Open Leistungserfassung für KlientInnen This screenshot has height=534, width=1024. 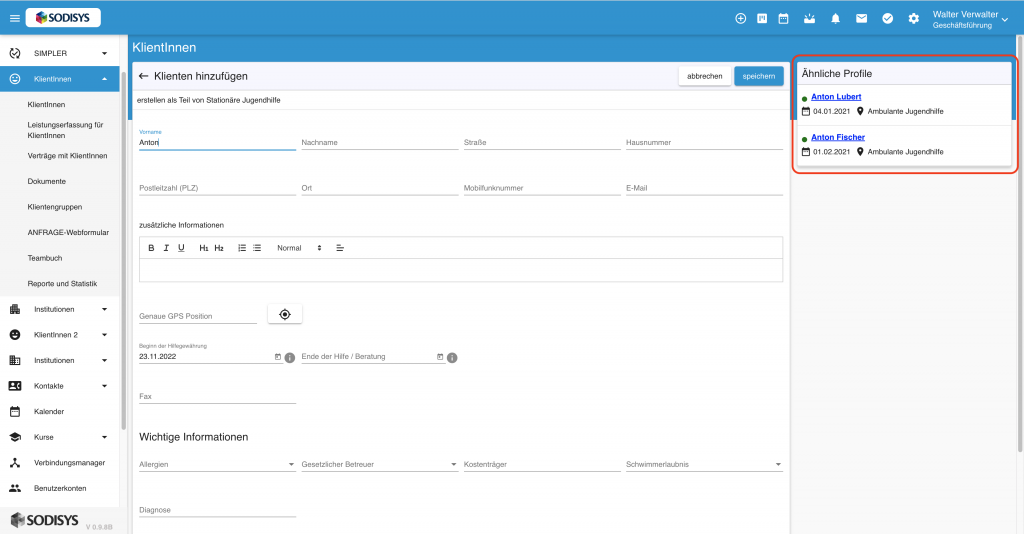click(65, 130)
